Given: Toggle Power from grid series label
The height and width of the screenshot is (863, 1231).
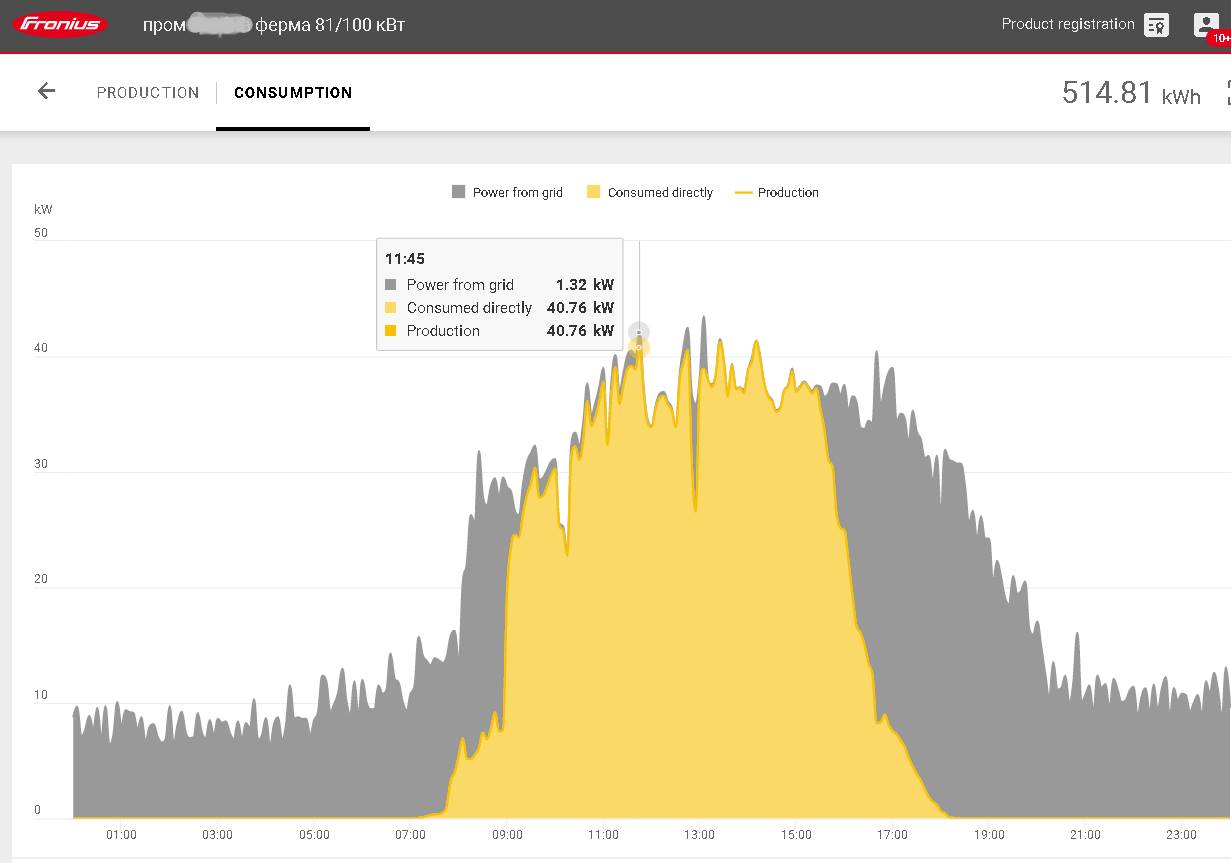Looking at the screenshot, I should (x=517, y=192).
